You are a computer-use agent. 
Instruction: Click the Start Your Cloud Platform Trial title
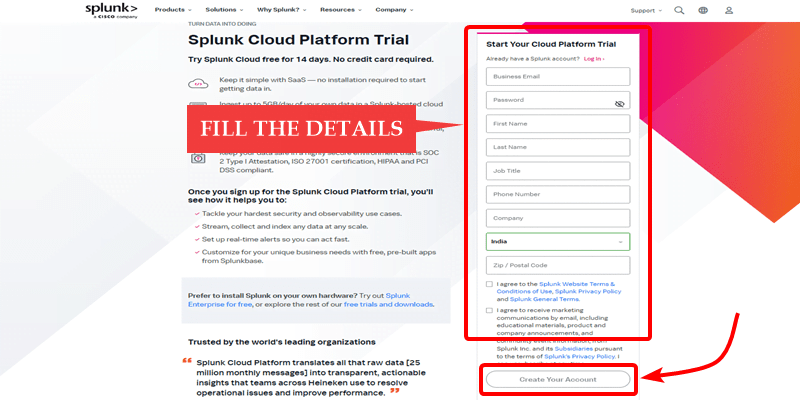(x=551, y=44)
